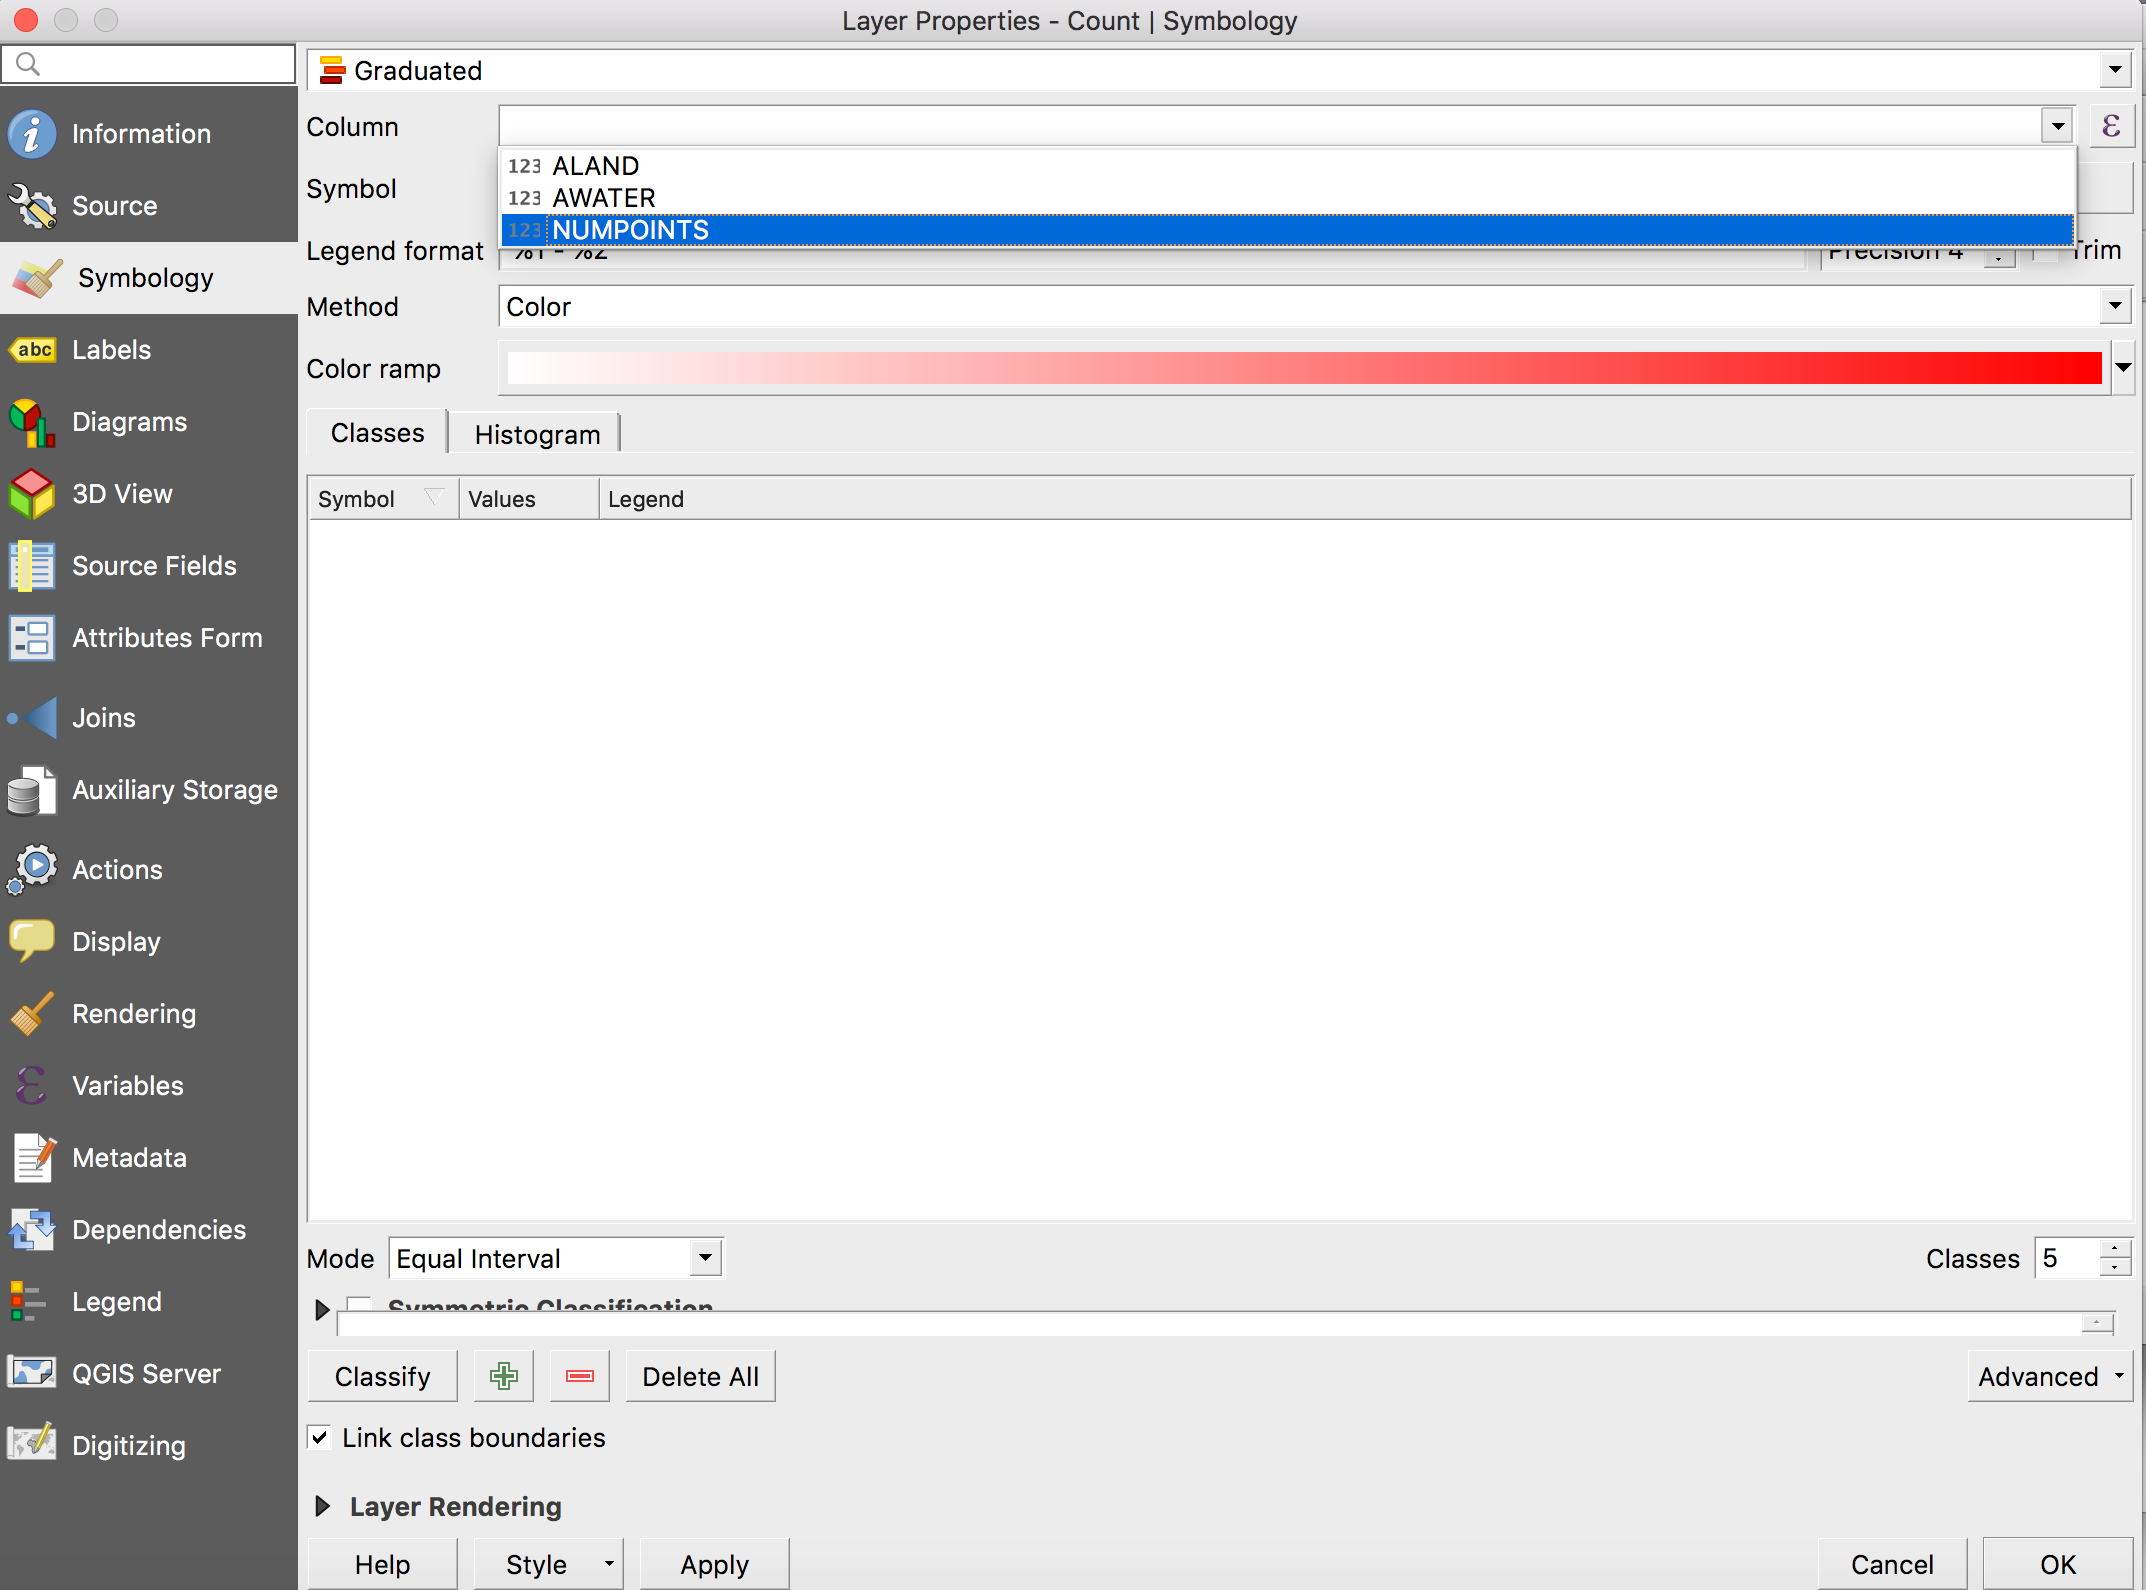Remove class with red minus icon
The image size is (2146, 1590).
[x=580, y=1377]
